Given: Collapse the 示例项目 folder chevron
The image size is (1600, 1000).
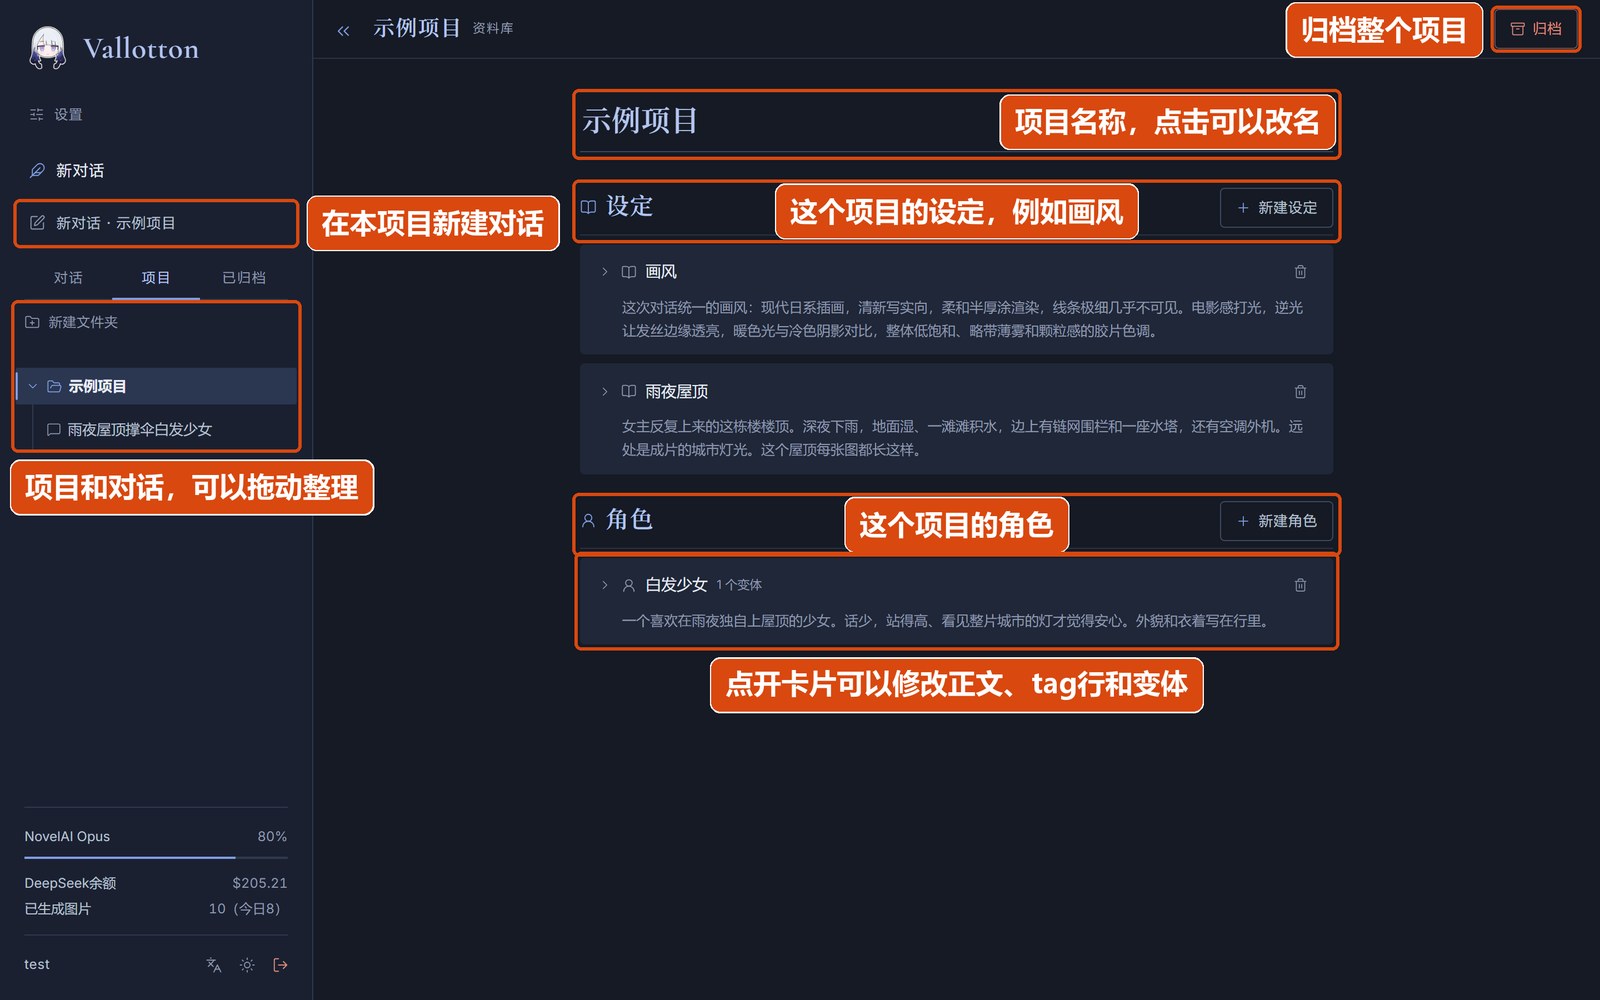Looking at the screenshot, I should pos(33,386).
